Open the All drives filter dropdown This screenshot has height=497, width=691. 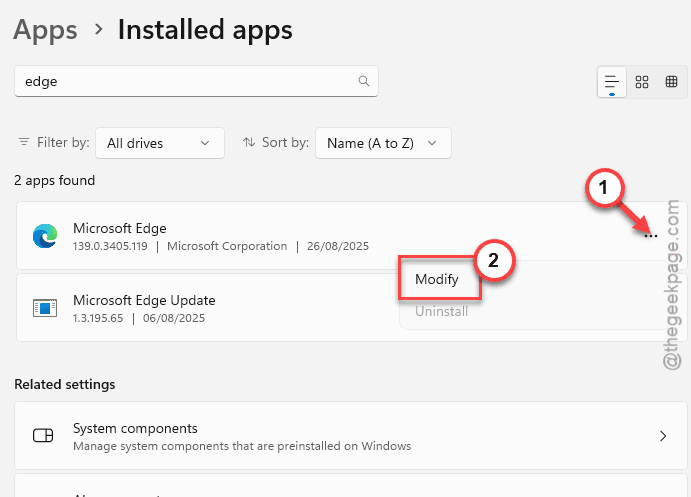(160, 143)
